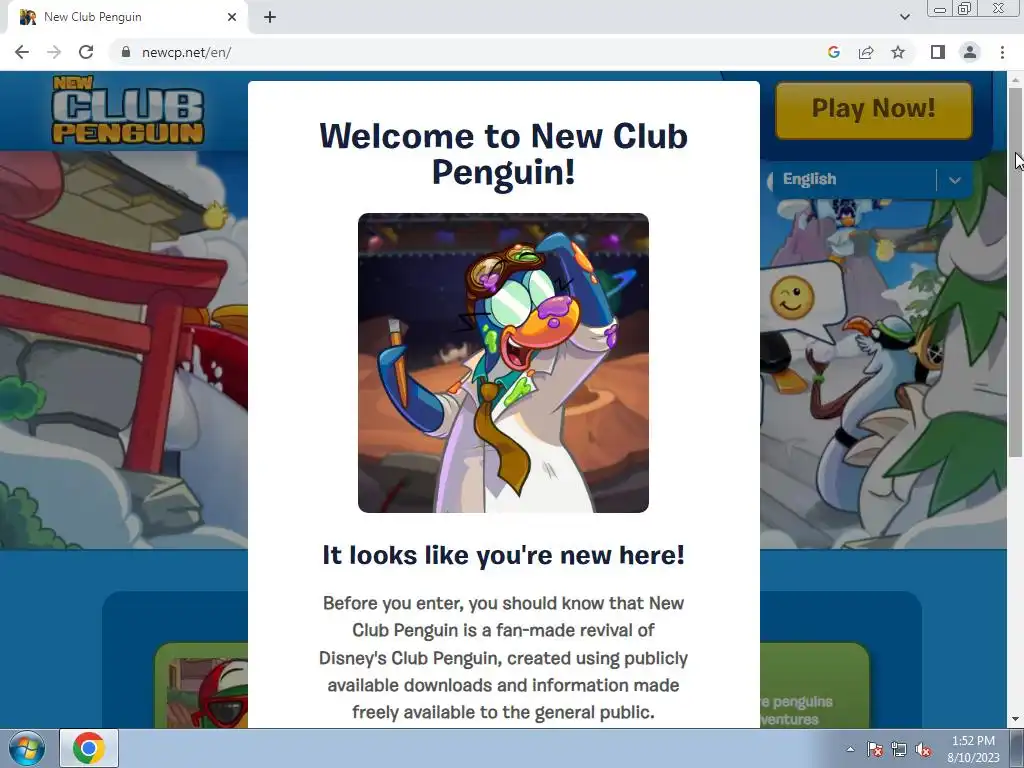The image size is (1024, 768).
Task: Click the Action Center flag icon
Action: [x=874, y=749]
